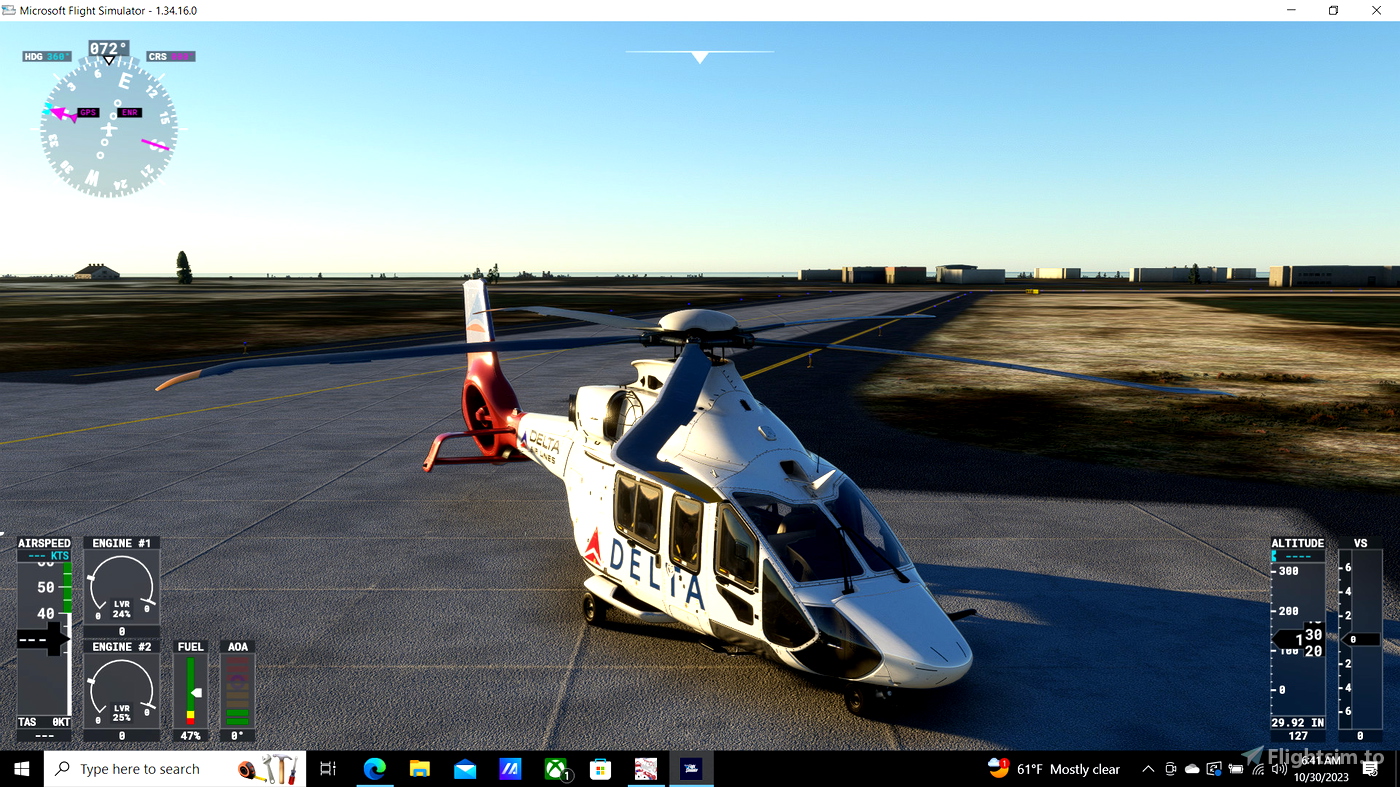Open the weather widget showing 61°F
Image resolution: width=1400 pixels, height=787 pixels.
click(x=1053, y=769)
